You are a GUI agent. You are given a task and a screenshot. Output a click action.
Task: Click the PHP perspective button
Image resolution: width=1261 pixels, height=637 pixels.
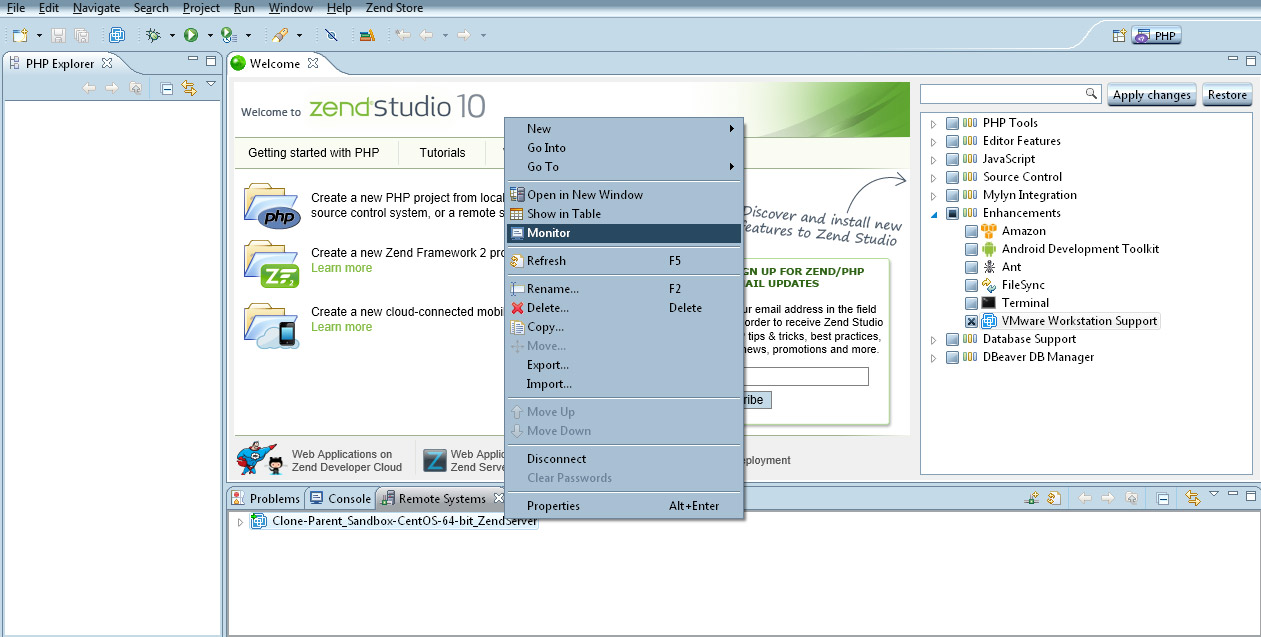1156,36
